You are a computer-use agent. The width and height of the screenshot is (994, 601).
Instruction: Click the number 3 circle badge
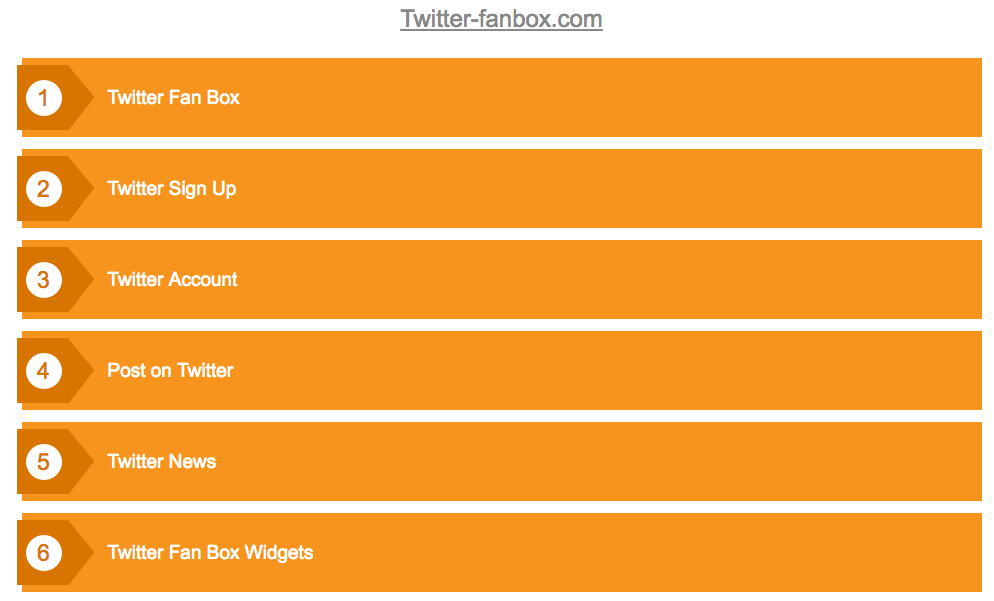pos(44,280)
